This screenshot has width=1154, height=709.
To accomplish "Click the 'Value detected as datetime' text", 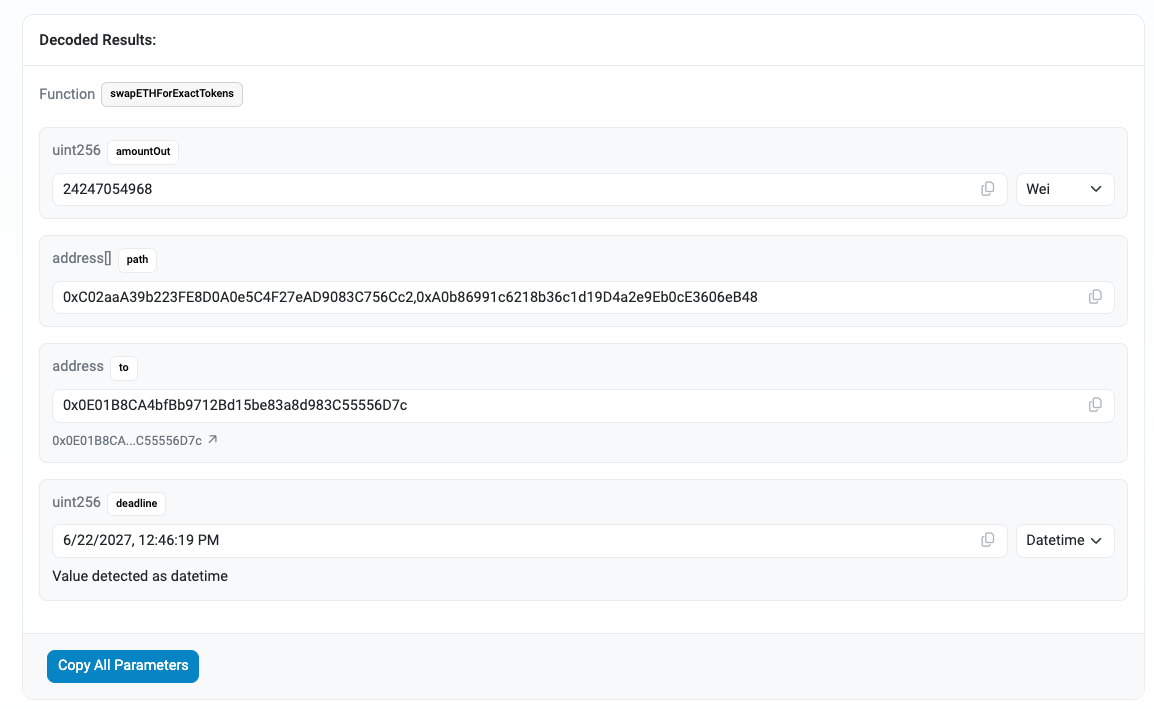I will [140, 576].
